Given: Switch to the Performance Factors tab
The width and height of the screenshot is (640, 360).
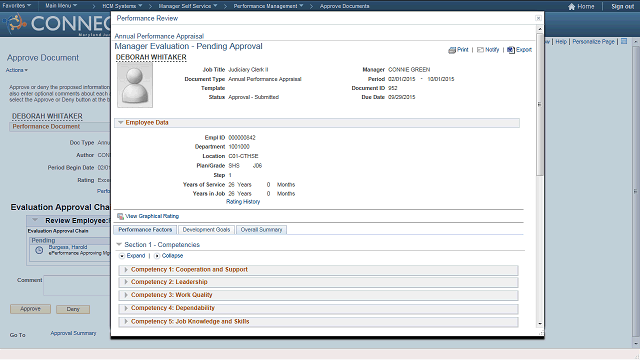Looking at the screenshot, I should (x=145, y=230).
